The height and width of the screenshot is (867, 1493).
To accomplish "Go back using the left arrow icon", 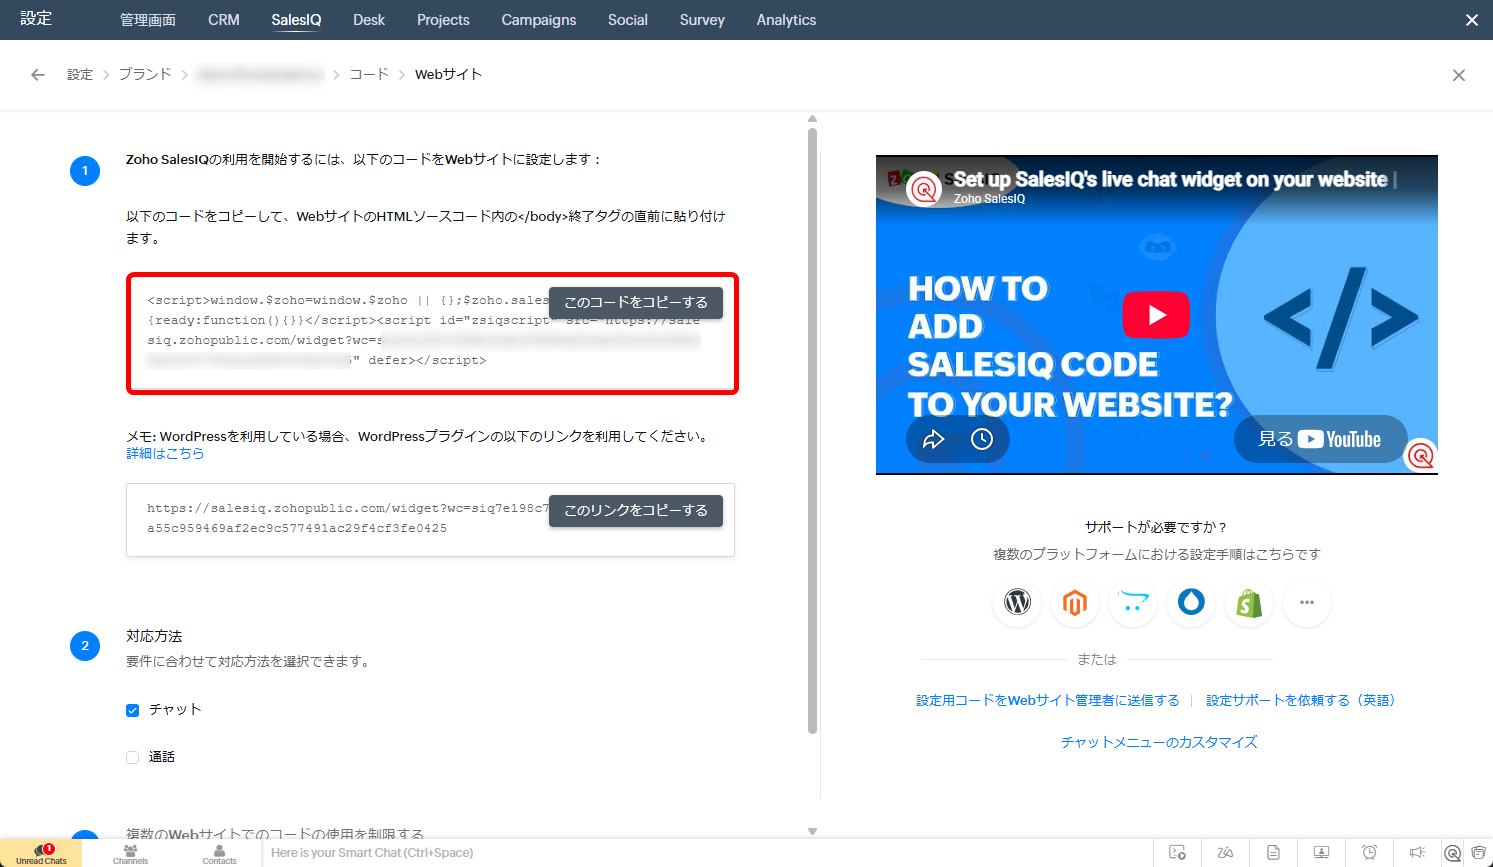I will point(38,75).
